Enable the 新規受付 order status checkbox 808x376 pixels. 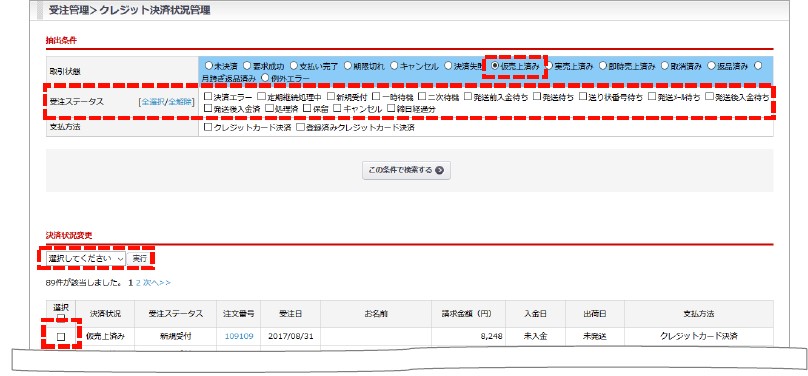click(x=331, y=96)
